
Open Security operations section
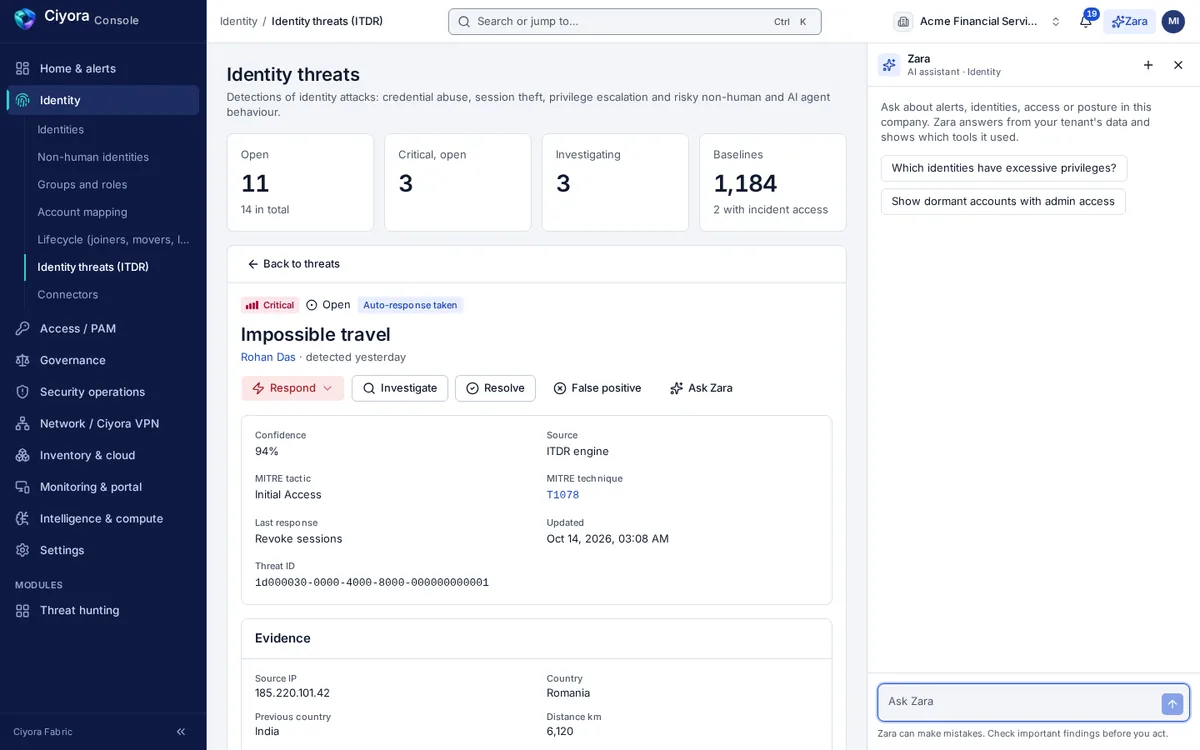(x=103, y=392)
